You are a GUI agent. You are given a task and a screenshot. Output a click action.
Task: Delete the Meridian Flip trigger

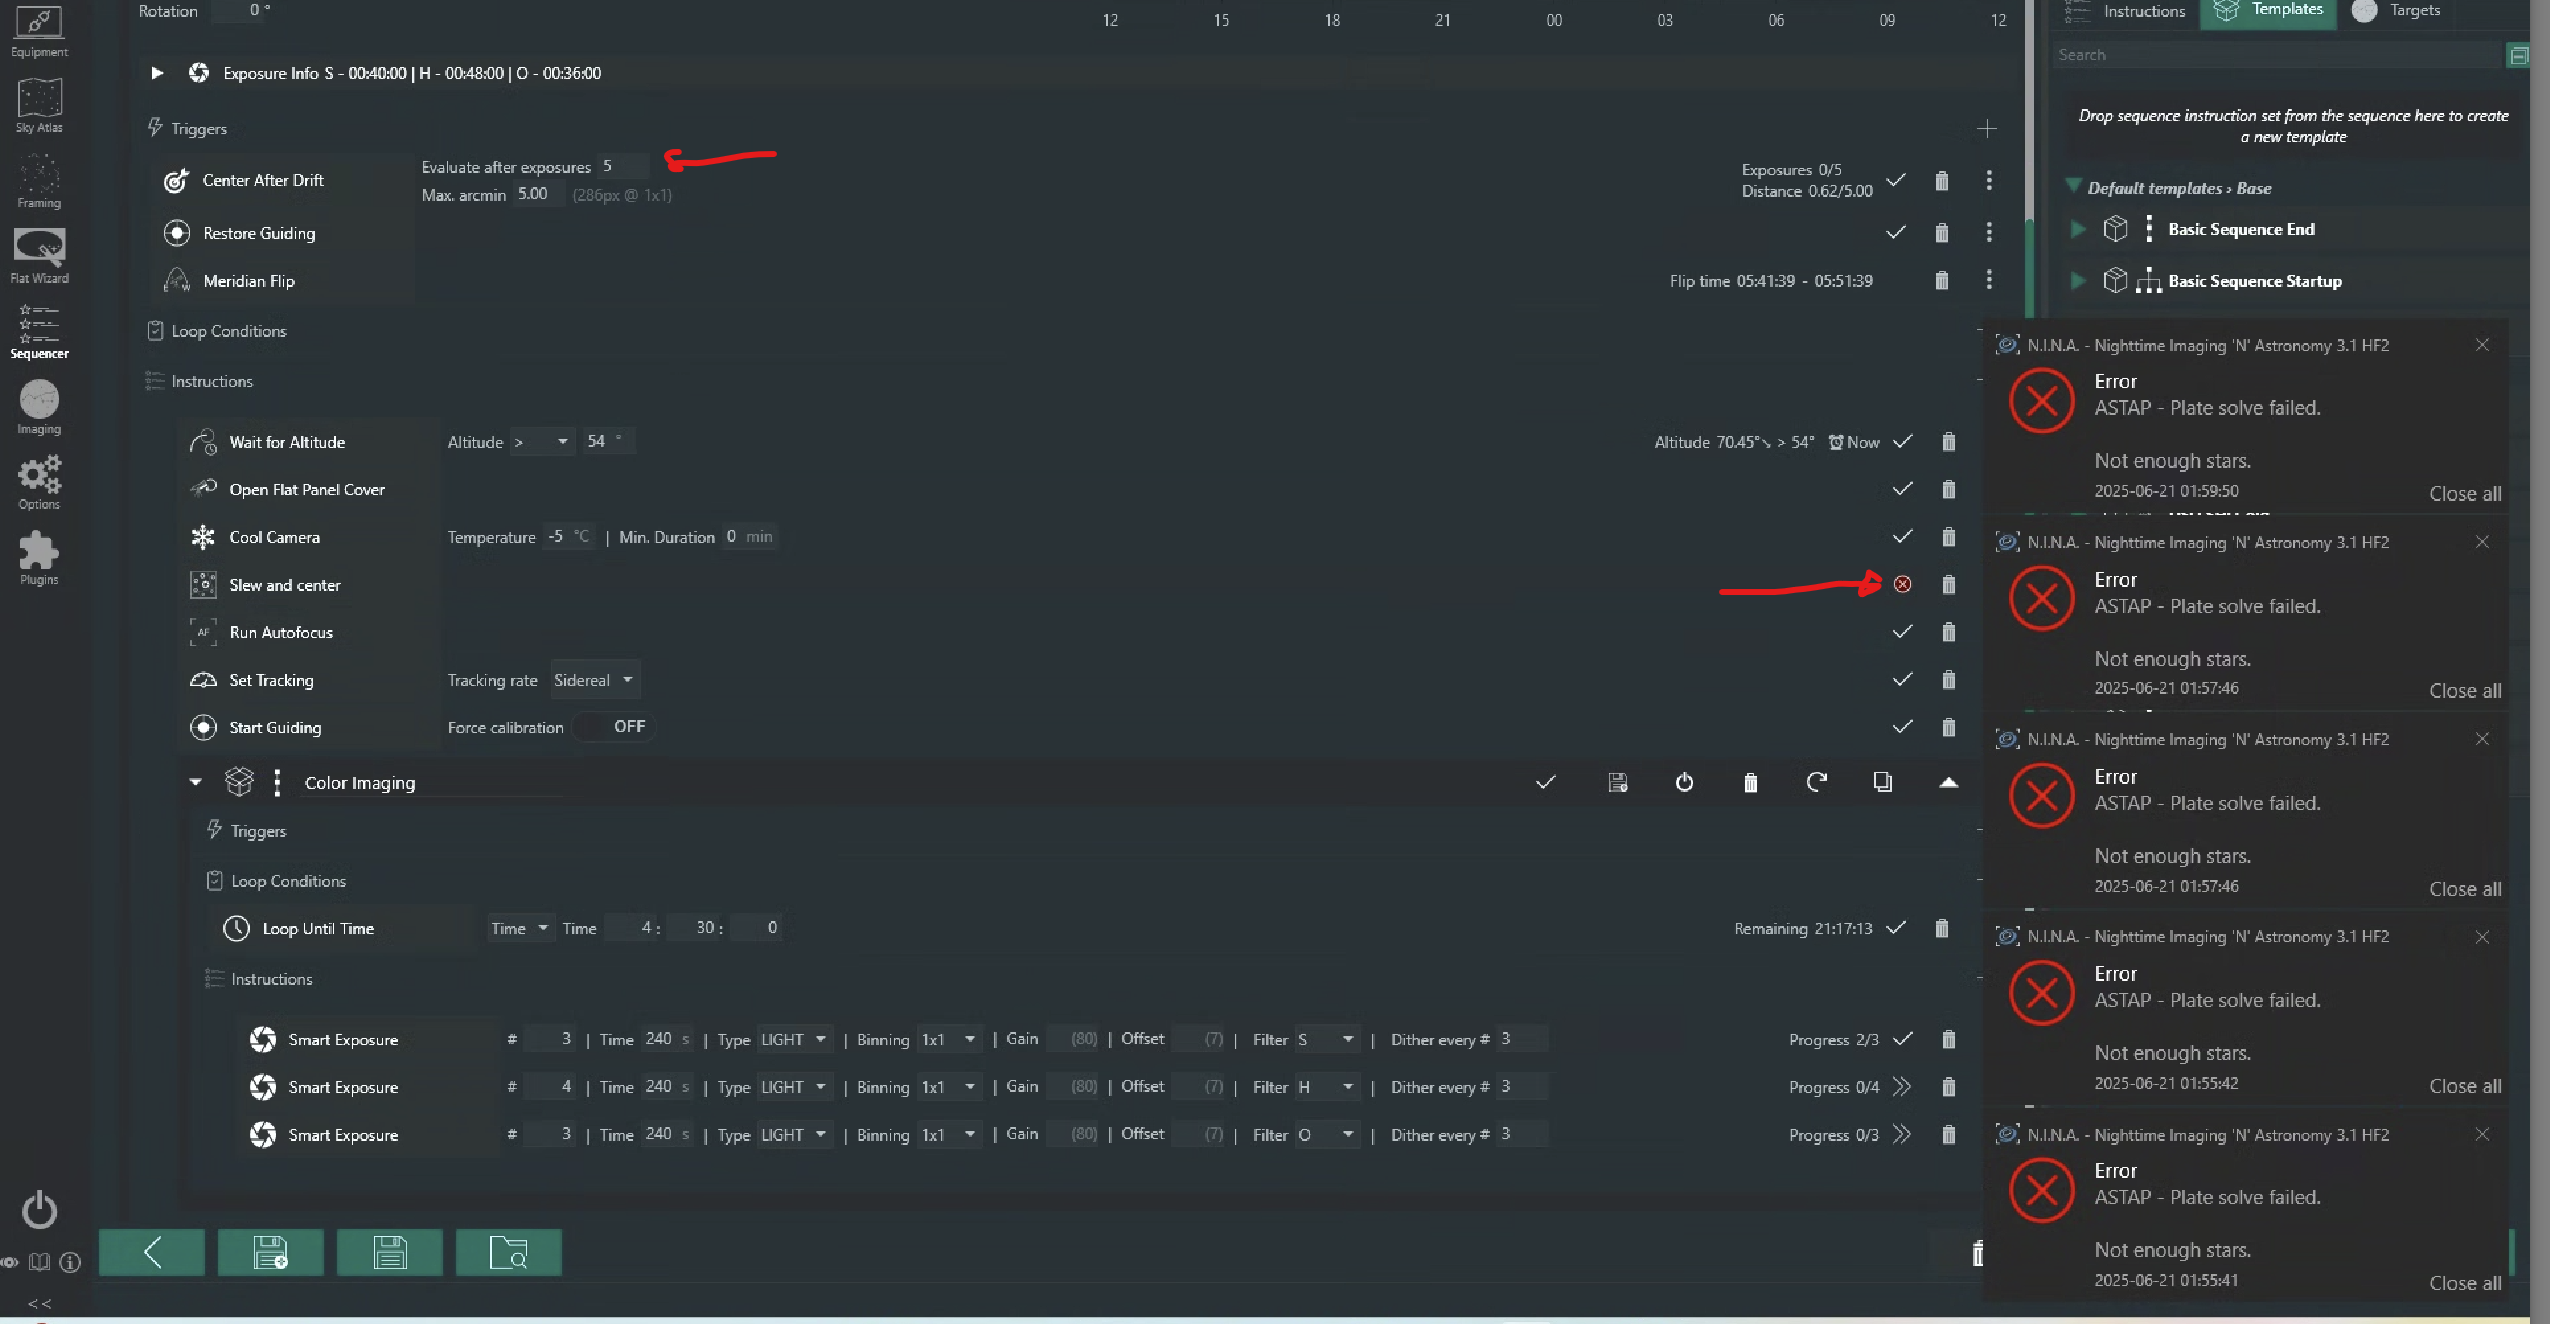pos(1941,281)
